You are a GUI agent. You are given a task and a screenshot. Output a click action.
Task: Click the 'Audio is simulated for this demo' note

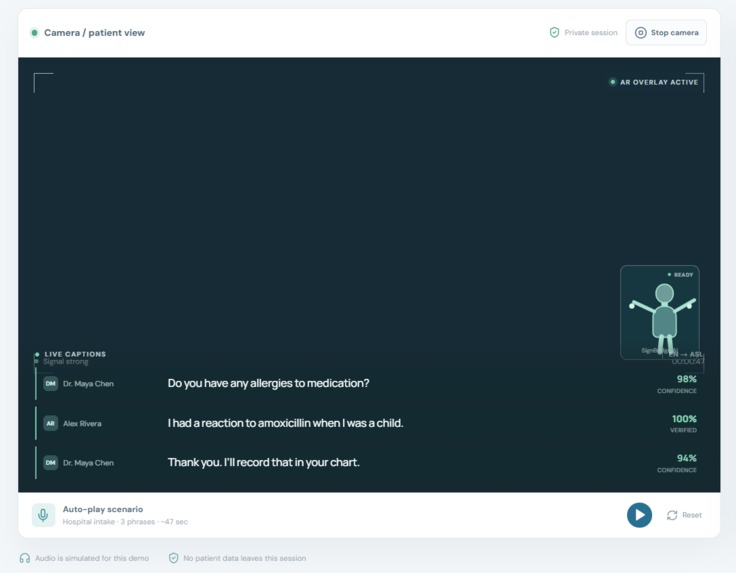[92, 558]
